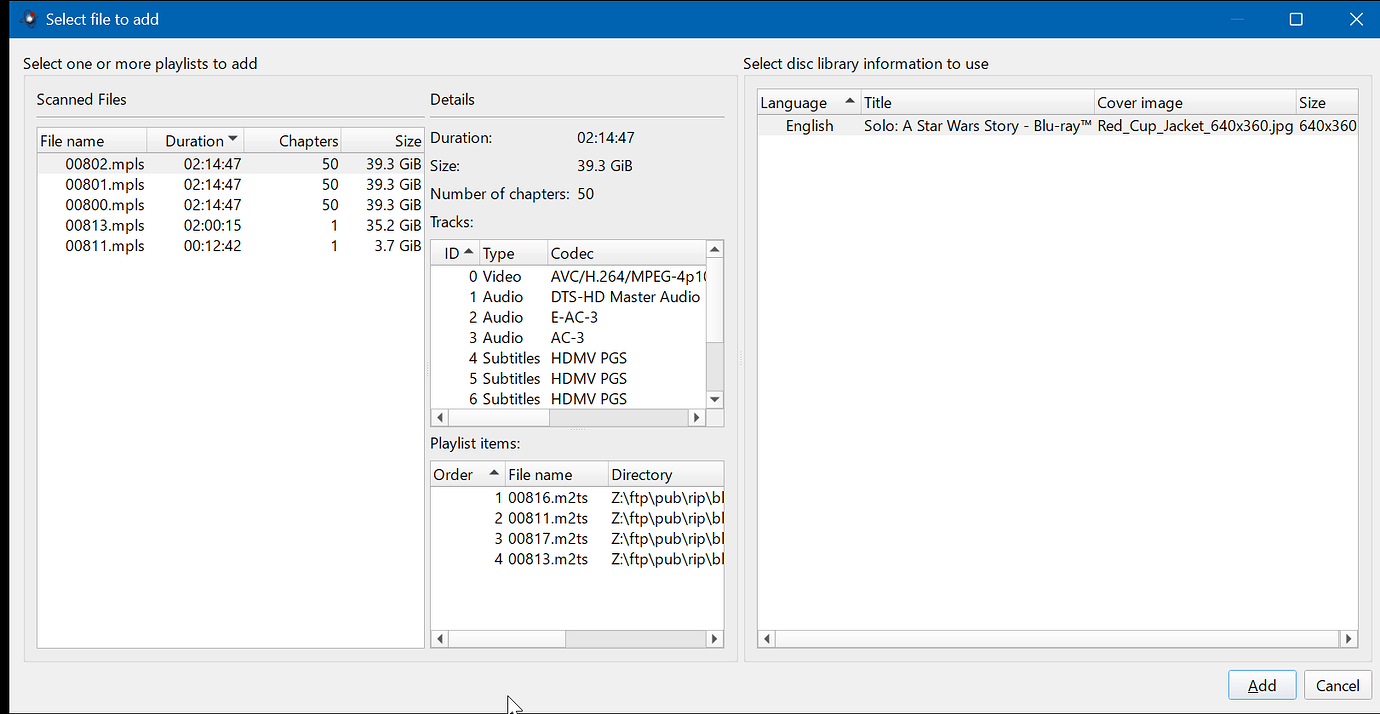1380x714 pixels.
Task: Sort tracks by ID column header
Action: [452, 254]
